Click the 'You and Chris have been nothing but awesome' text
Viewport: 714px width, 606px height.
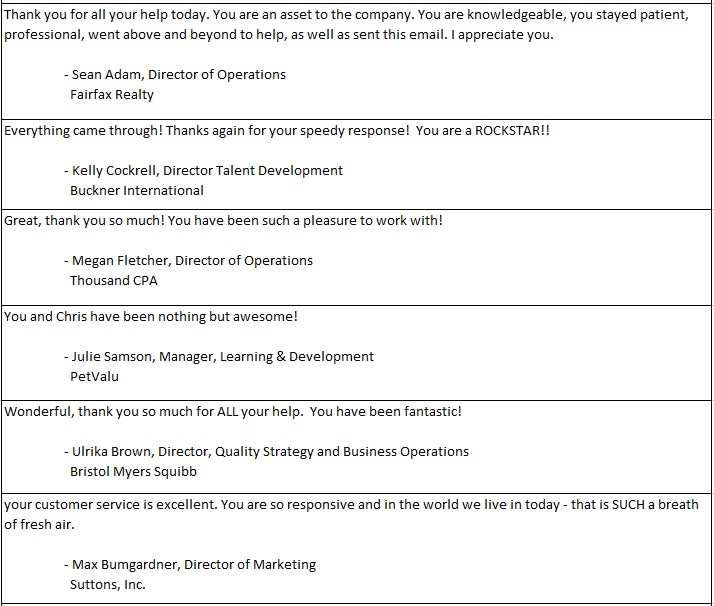(151, 316)
